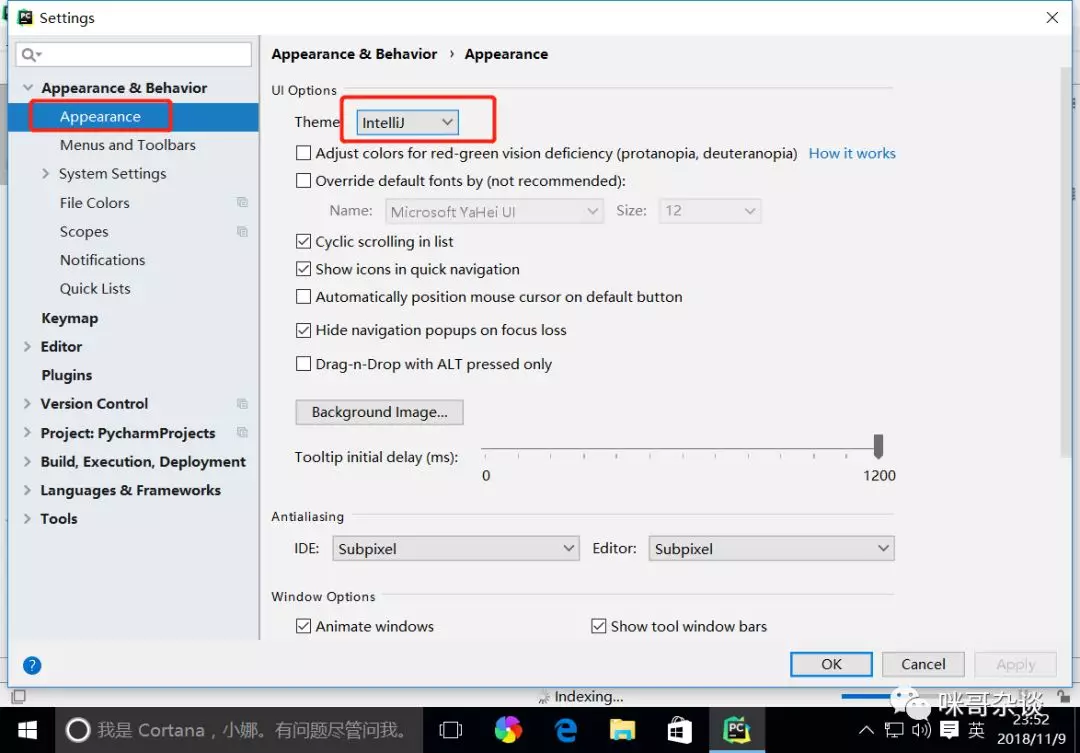This screenshot has height=753, width=1080.
Task: Open the How it works link
Action: (x=852, y=153)
